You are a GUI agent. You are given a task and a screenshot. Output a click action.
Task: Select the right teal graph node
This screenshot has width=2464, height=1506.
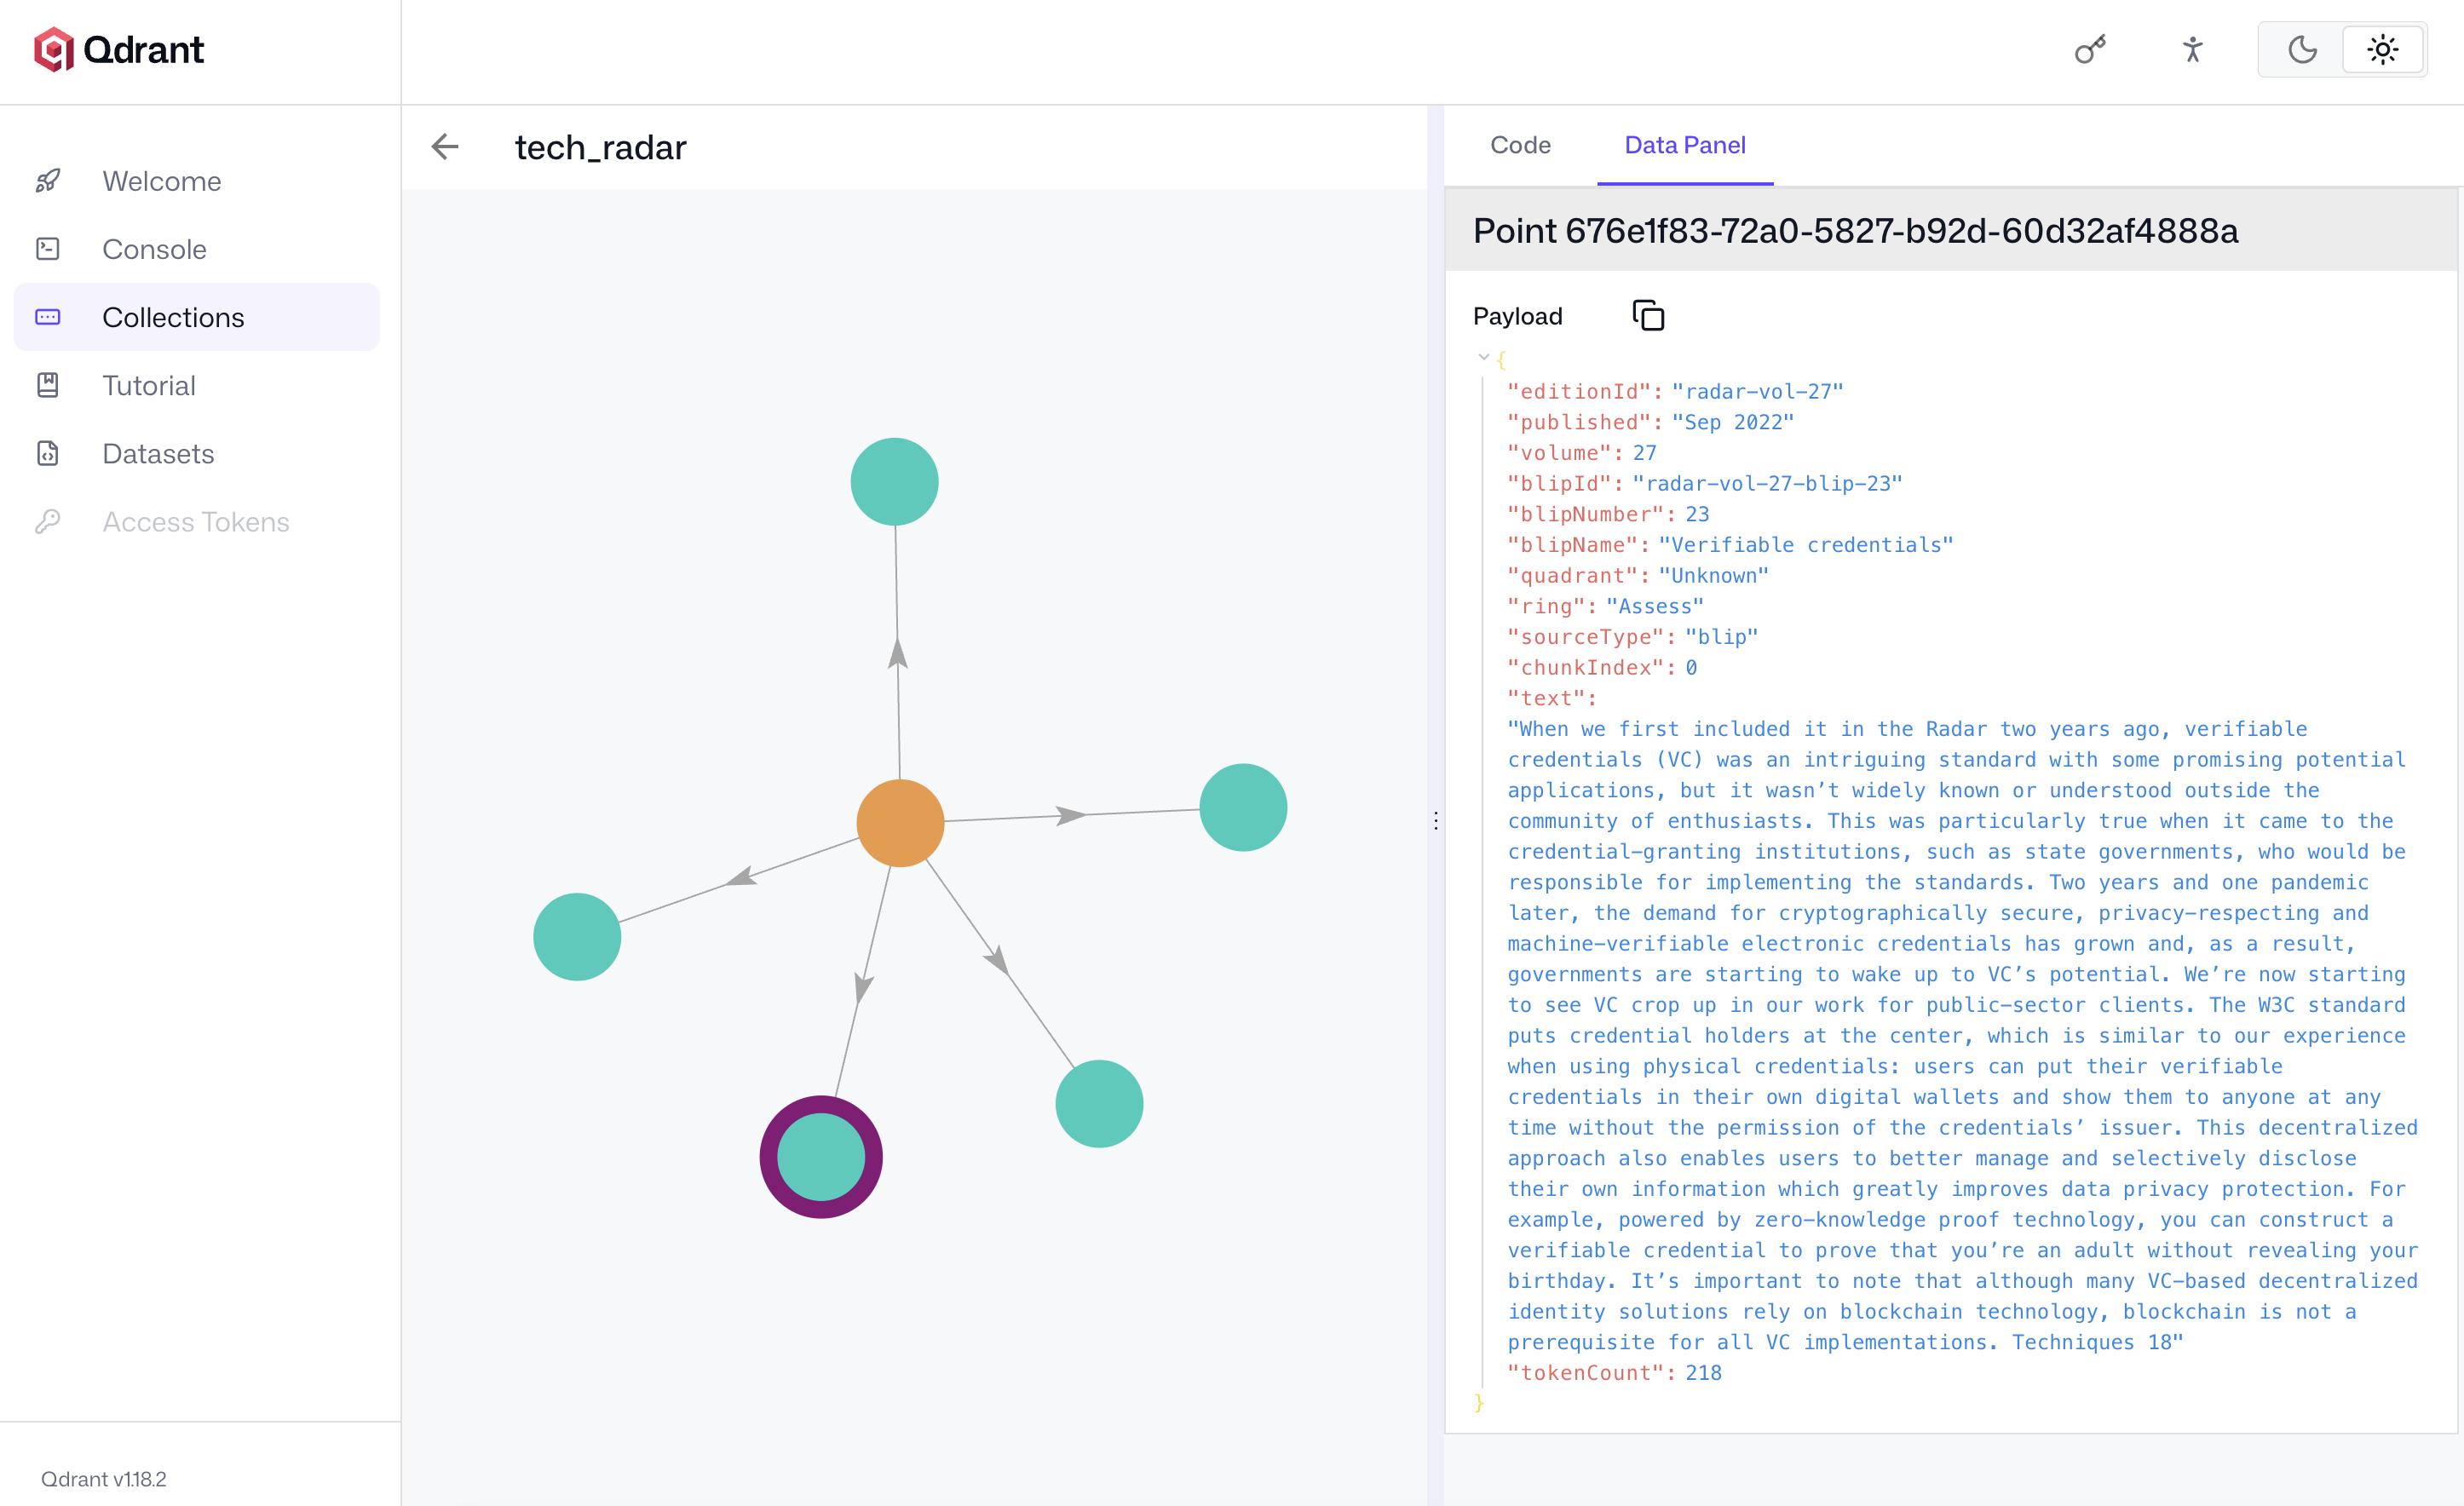click(x=1243, y=807)
